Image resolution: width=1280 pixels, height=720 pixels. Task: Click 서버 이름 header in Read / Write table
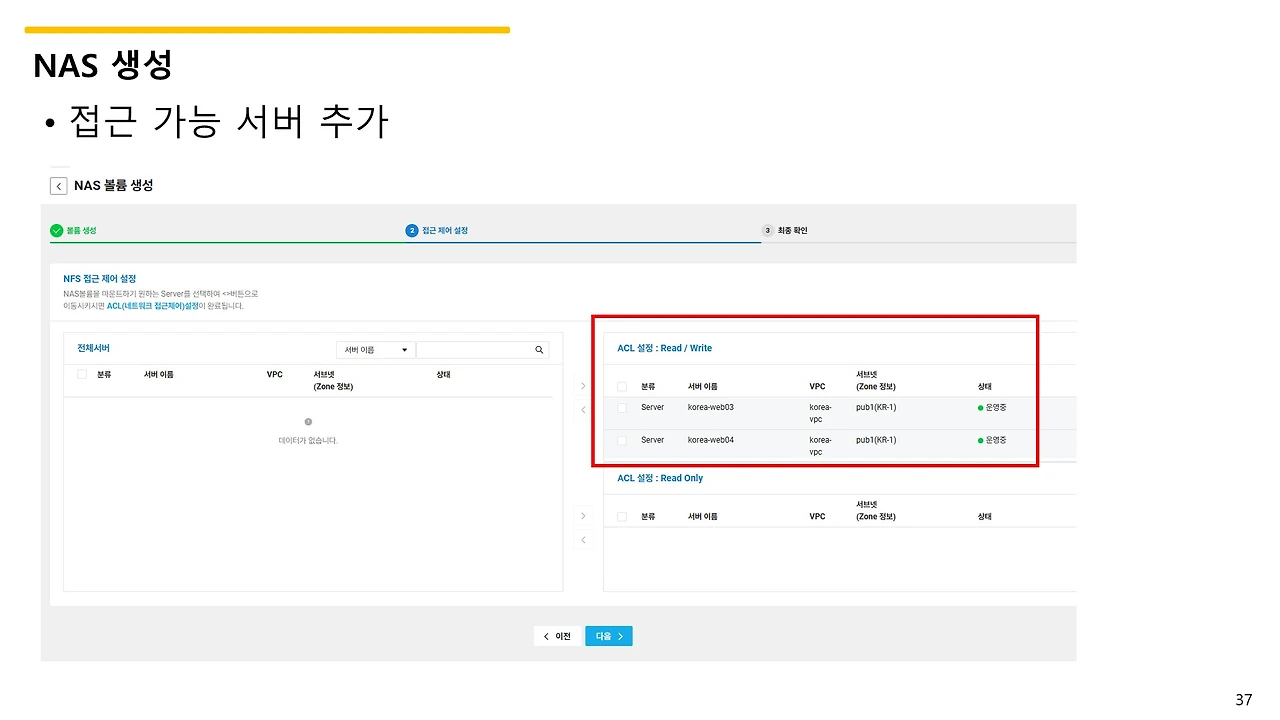click(x=703, y=386)
